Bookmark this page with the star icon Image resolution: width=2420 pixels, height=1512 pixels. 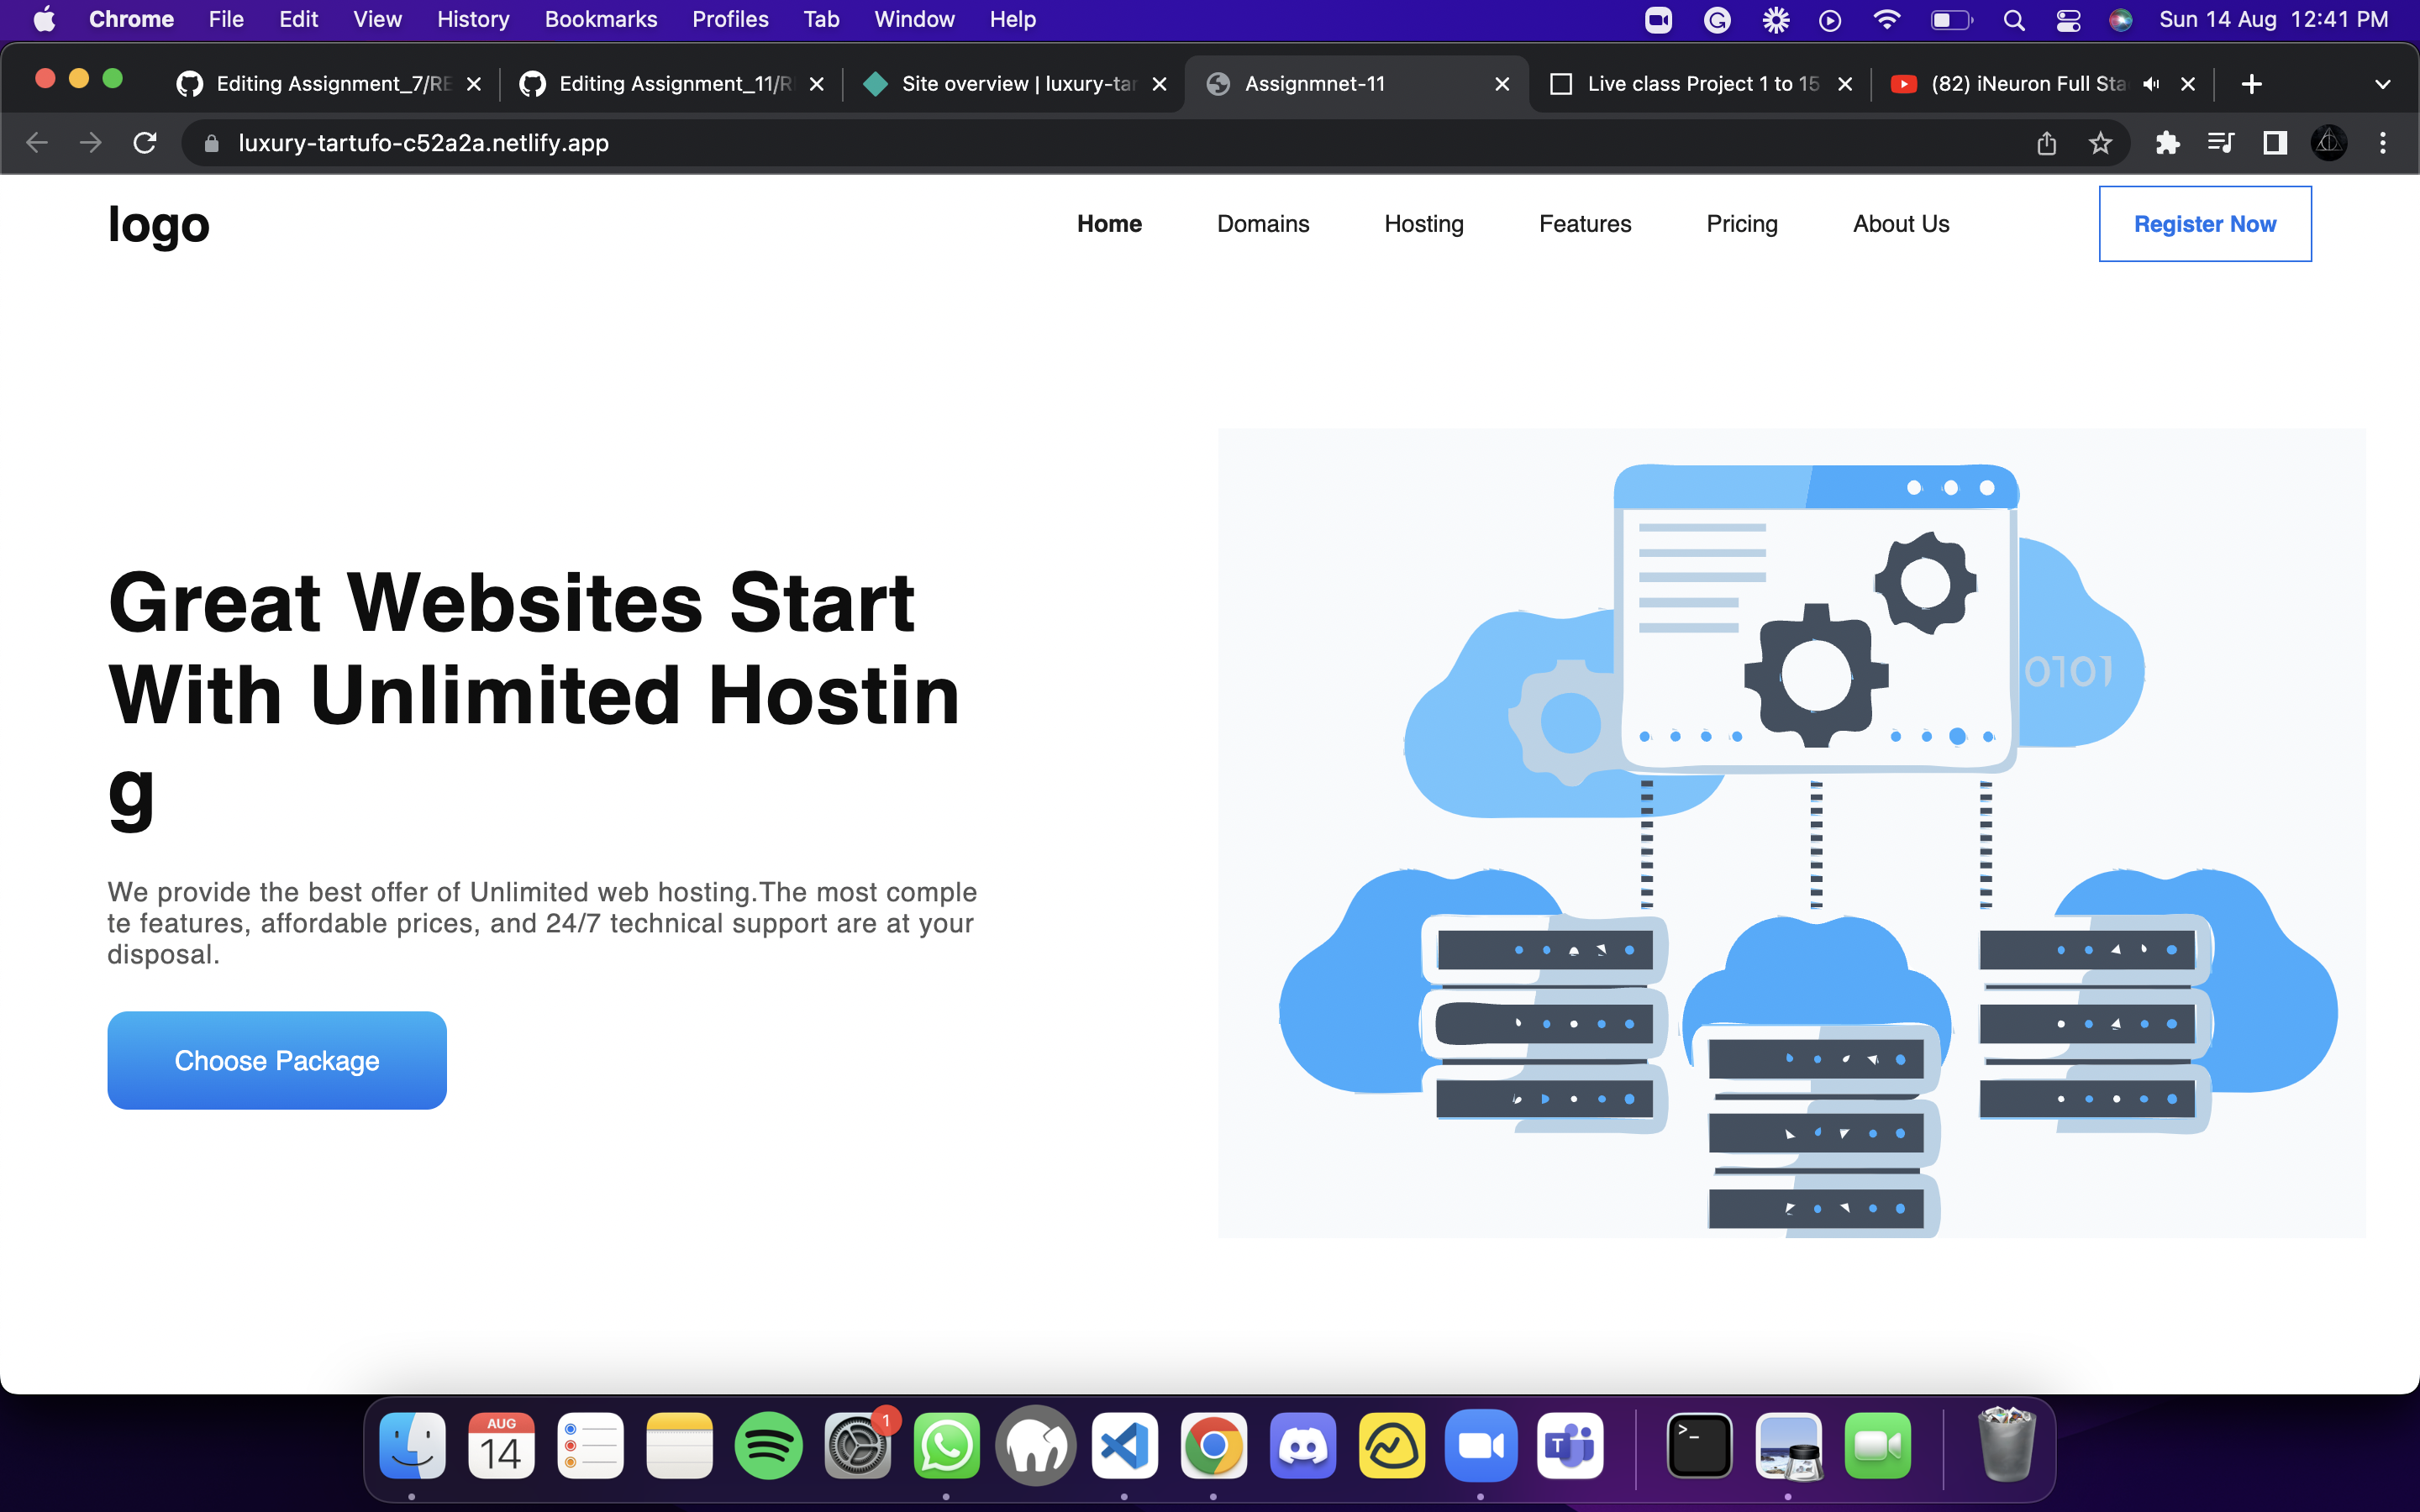(x=2100, y=143)
